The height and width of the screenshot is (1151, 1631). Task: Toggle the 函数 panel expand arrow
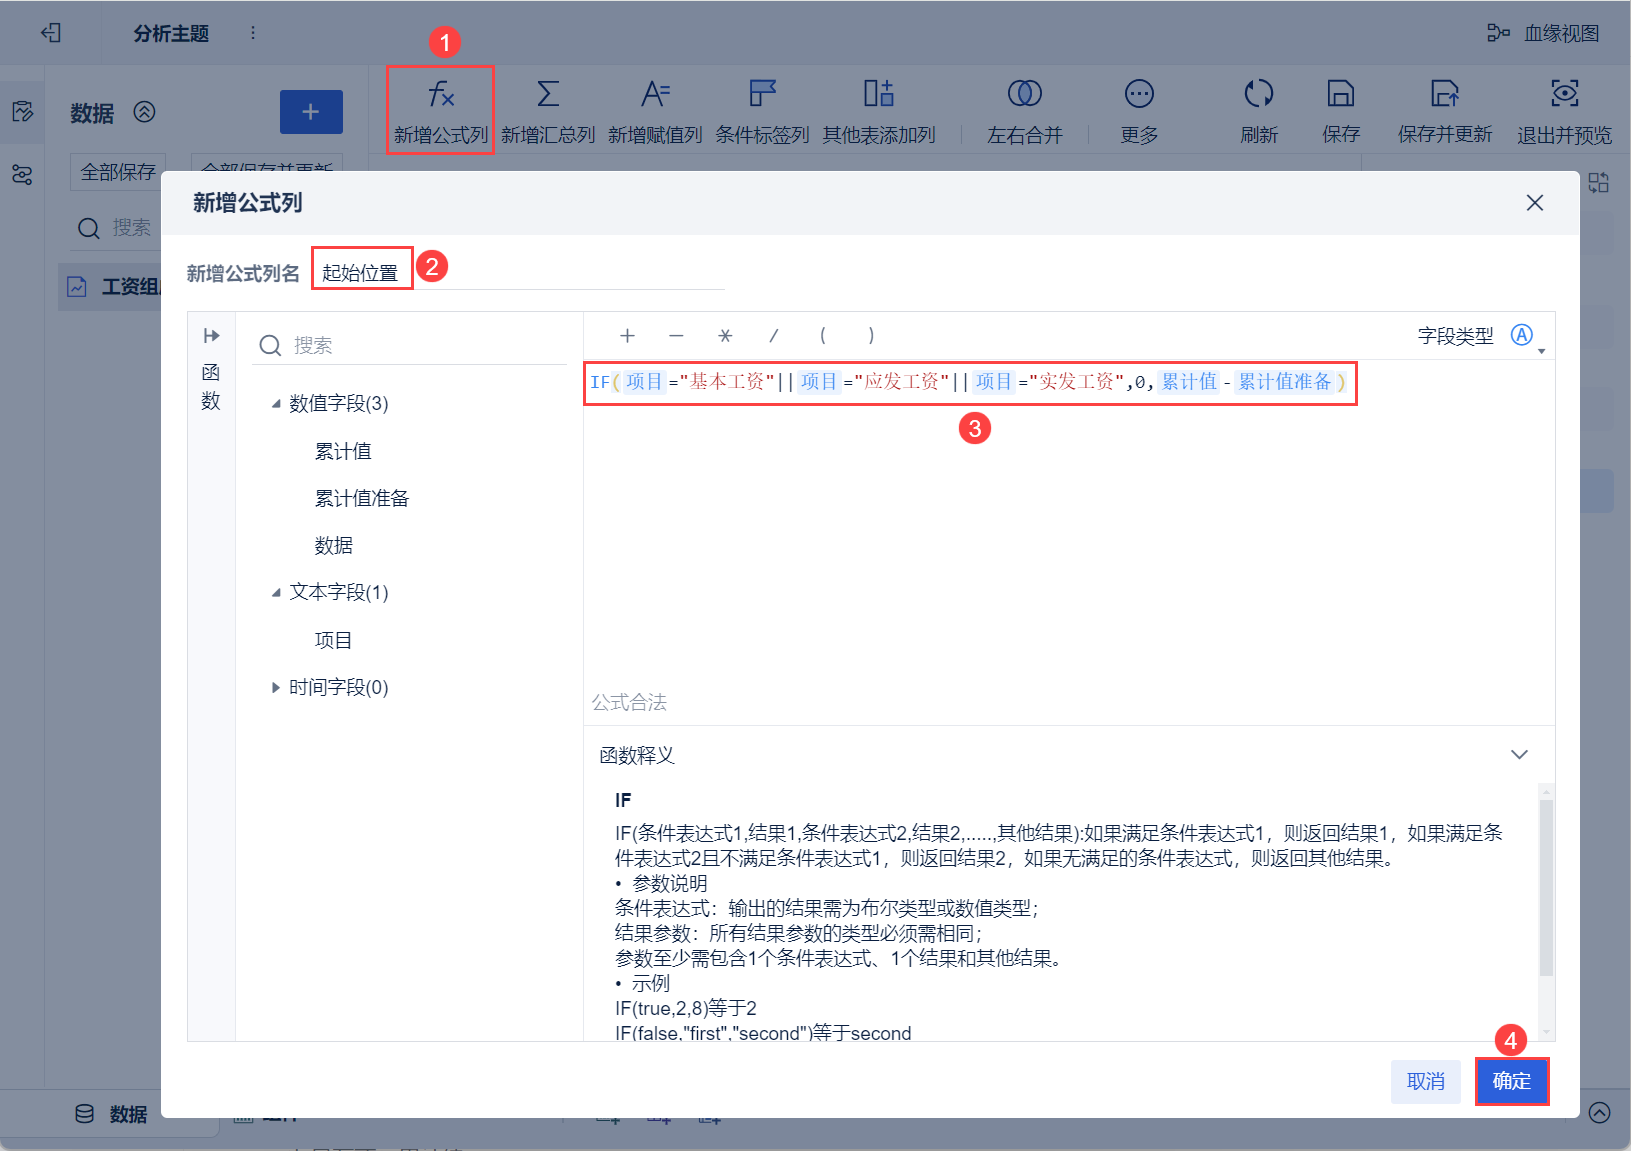point(211,336)
